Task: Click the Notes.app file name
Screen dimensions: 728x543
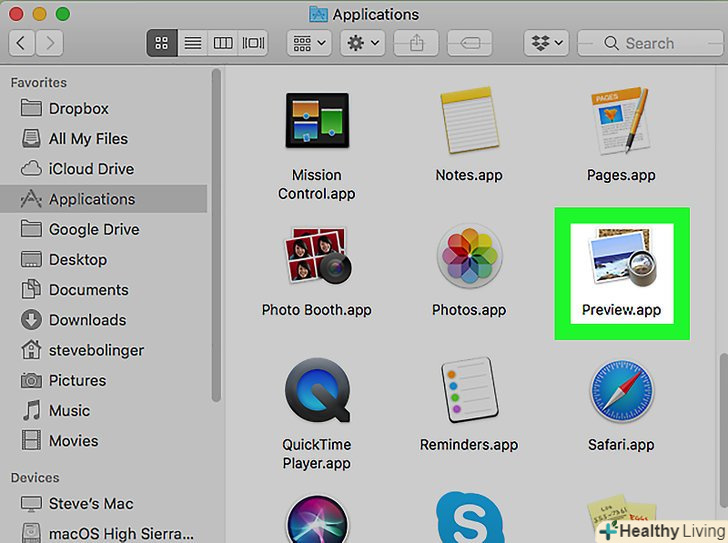Action: 469,175
